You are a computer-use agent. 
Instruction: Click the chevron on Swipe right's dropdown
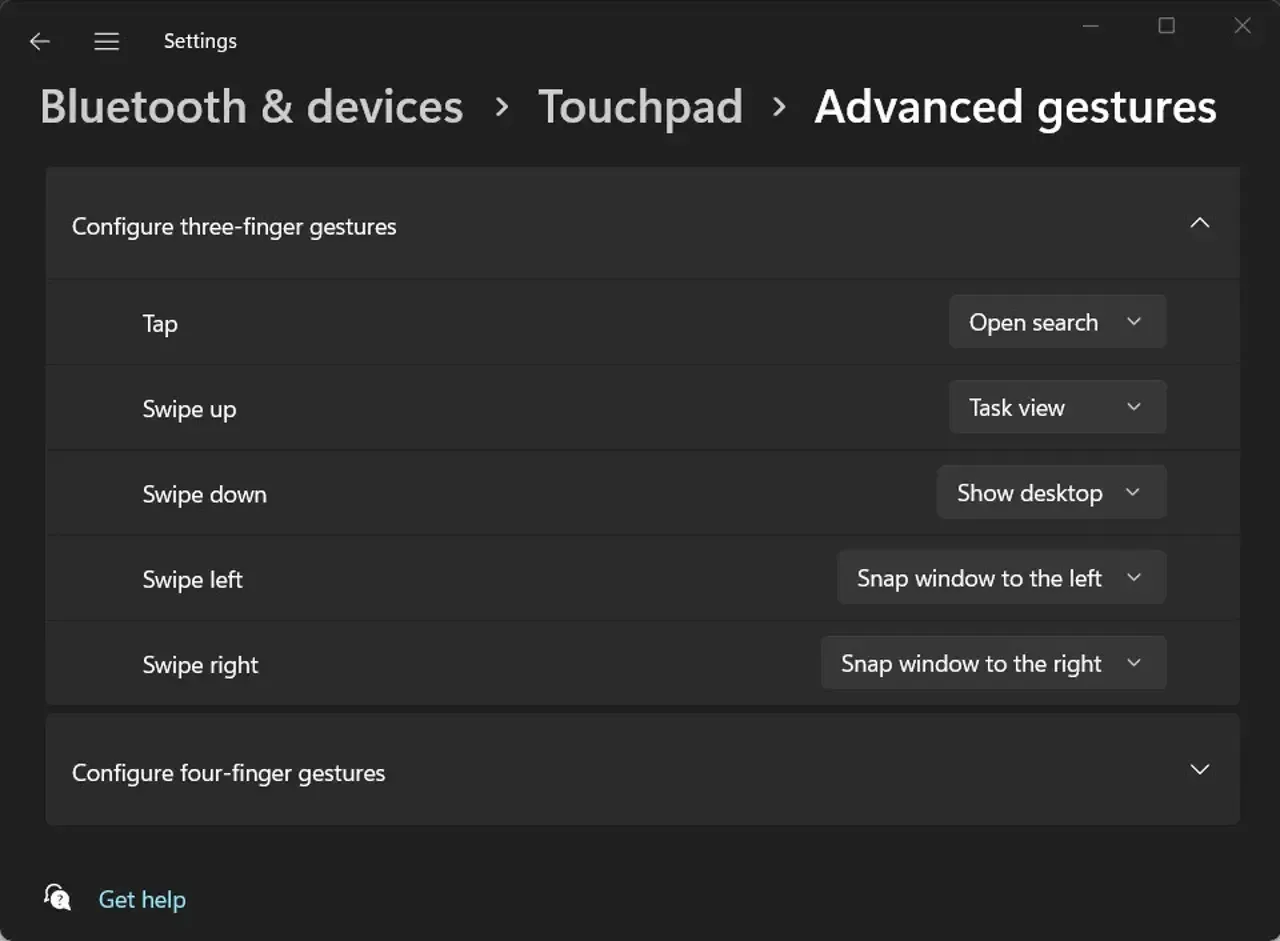click(x=1134, y=662)
